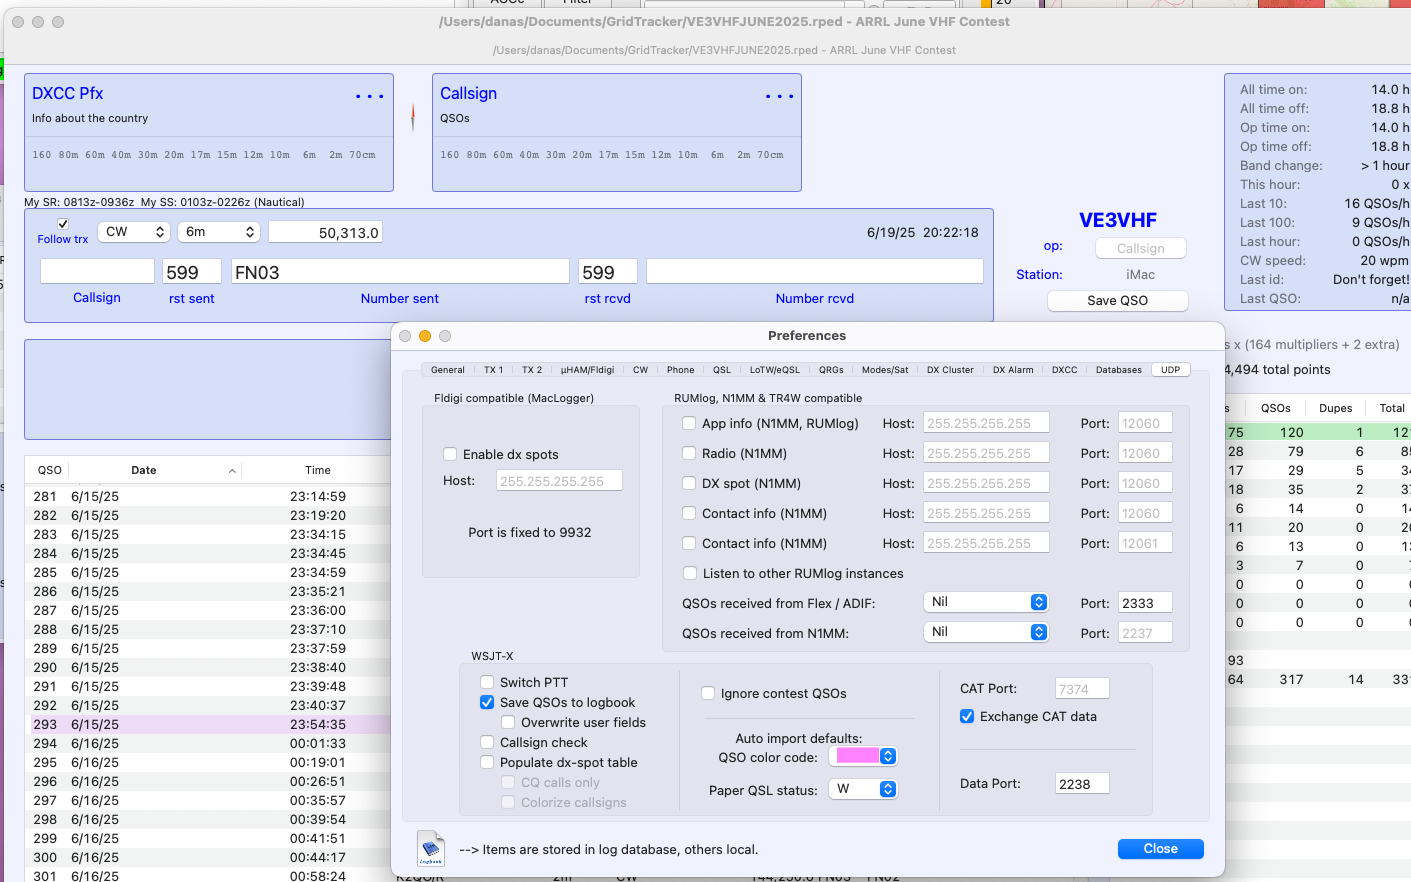Open the LoTW/eQSL preferences tab
This screenshot has width=1411, height=882.
click(x=774, y=370)
